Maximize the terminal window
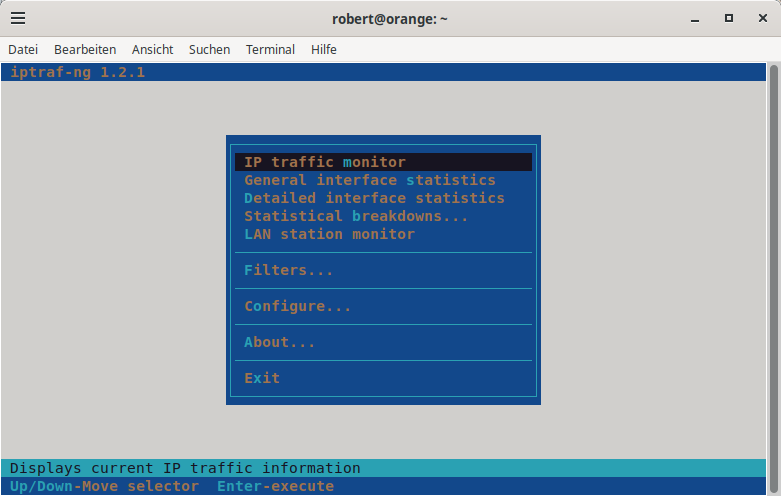Viewport: 781px width, 496px height. click(729, 18)
